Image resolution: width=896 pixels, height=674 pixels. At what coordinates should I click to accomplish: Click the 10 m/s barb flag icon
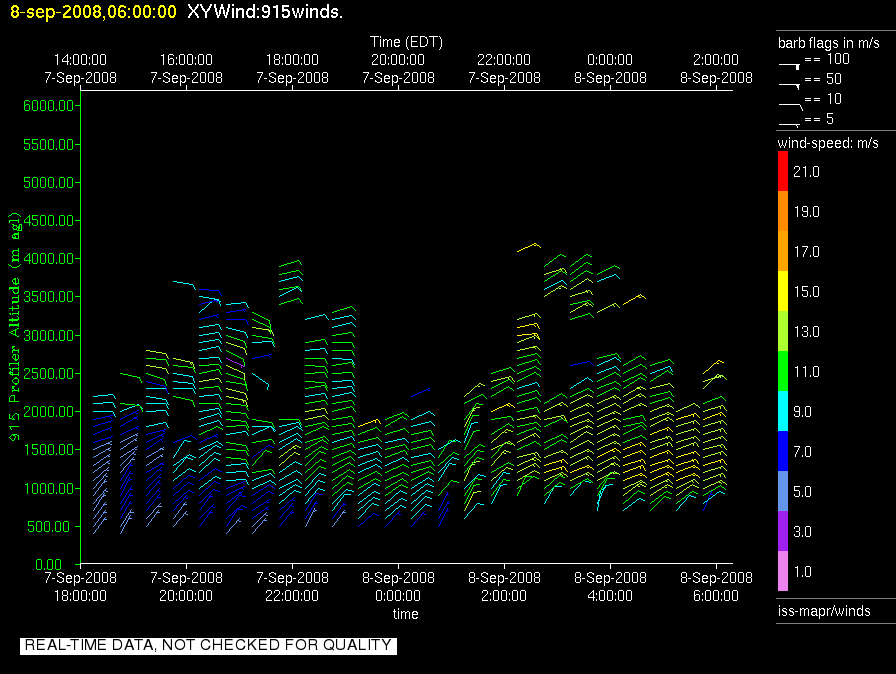791,106
